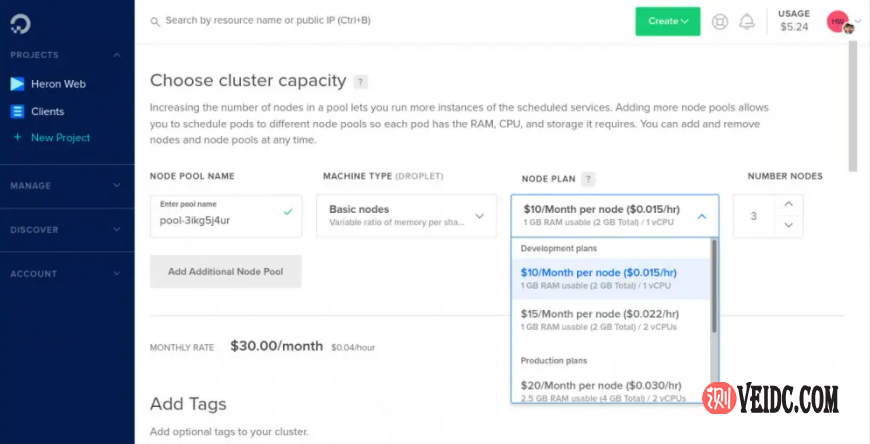Click the search magnifier icon

pos(154,20)
